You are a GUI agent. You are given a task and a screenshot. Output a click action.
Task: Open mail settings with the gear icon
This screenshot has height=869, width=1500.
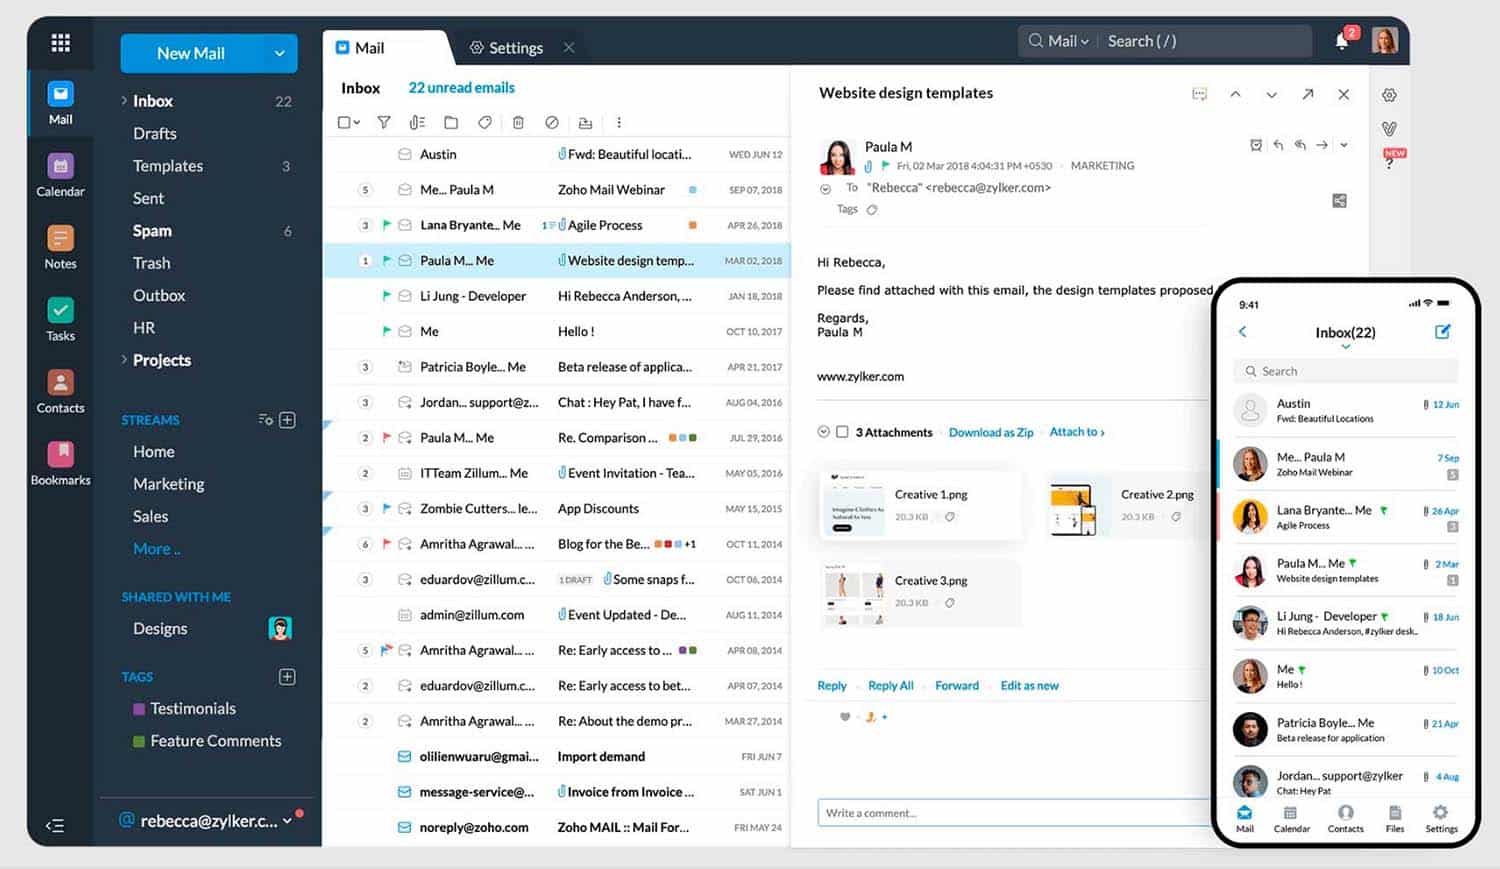click(x=1389, y=95)
